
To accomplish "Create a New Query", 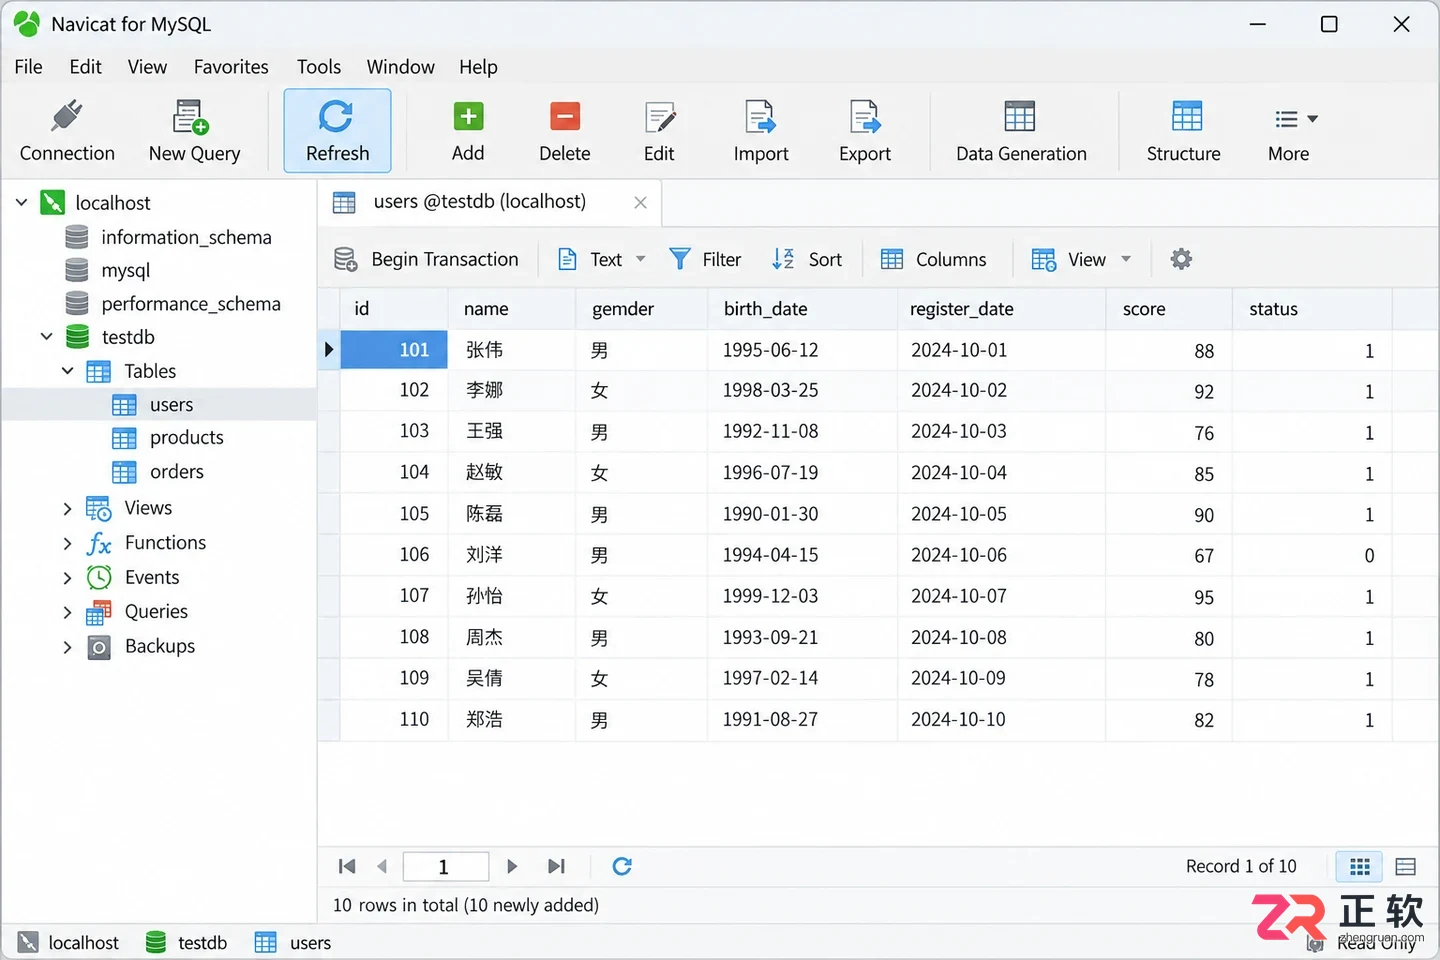I will (x=194, y=131).
